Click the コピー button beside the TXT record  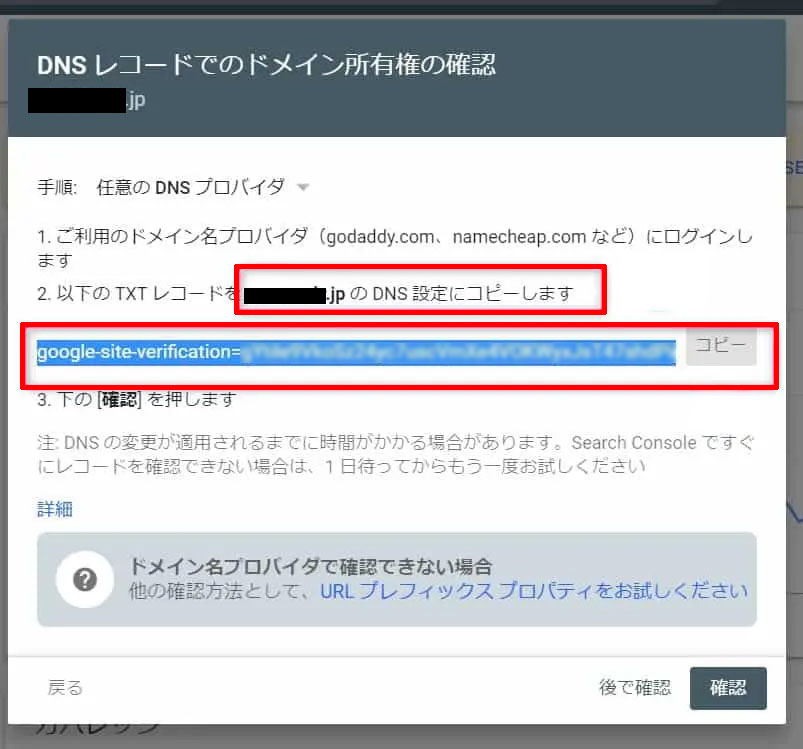pos(720,345)
